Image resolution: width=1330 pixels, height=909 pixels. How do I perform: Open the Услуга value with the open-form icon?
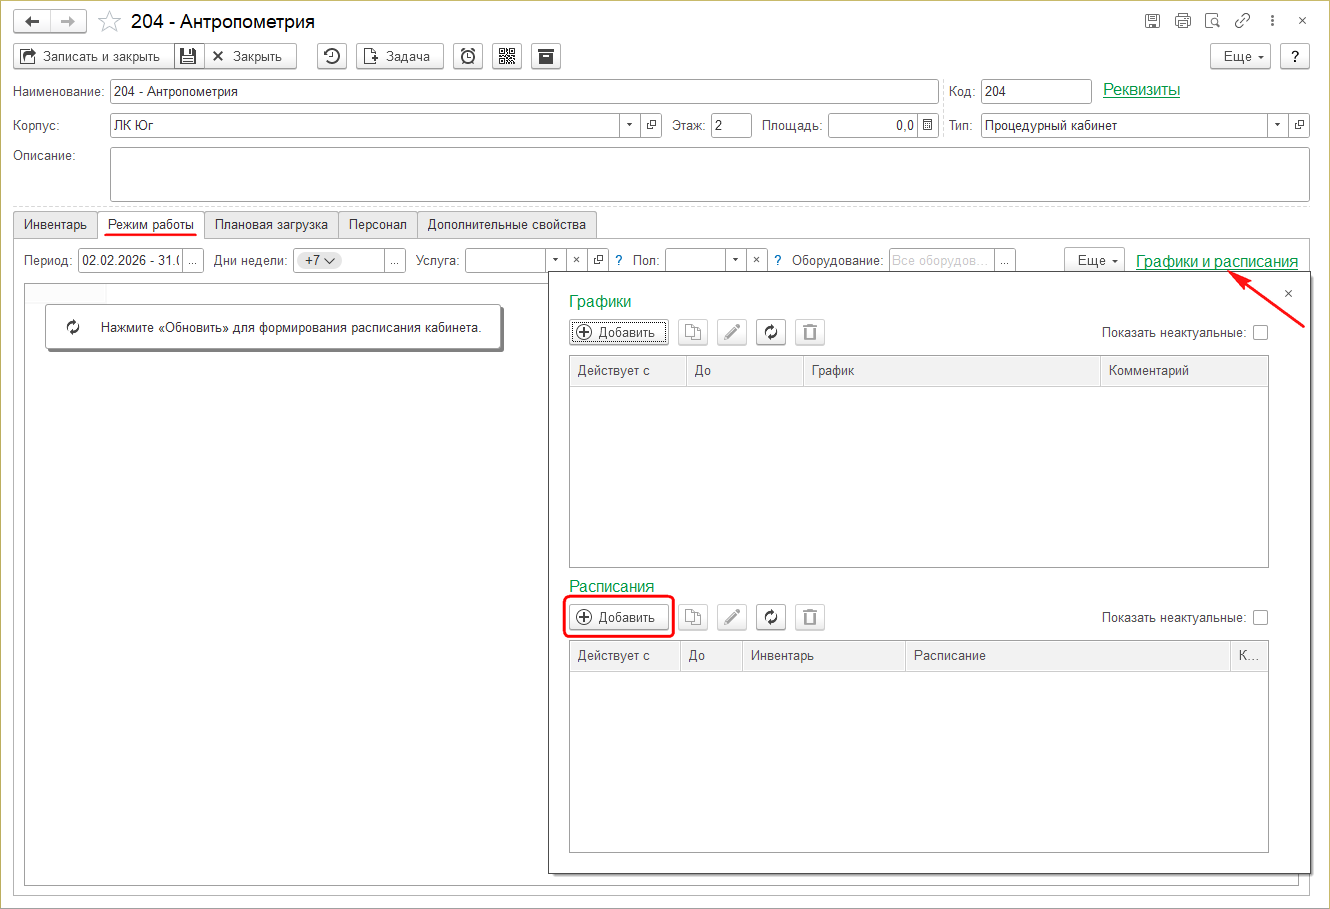(x=598, y=260)
